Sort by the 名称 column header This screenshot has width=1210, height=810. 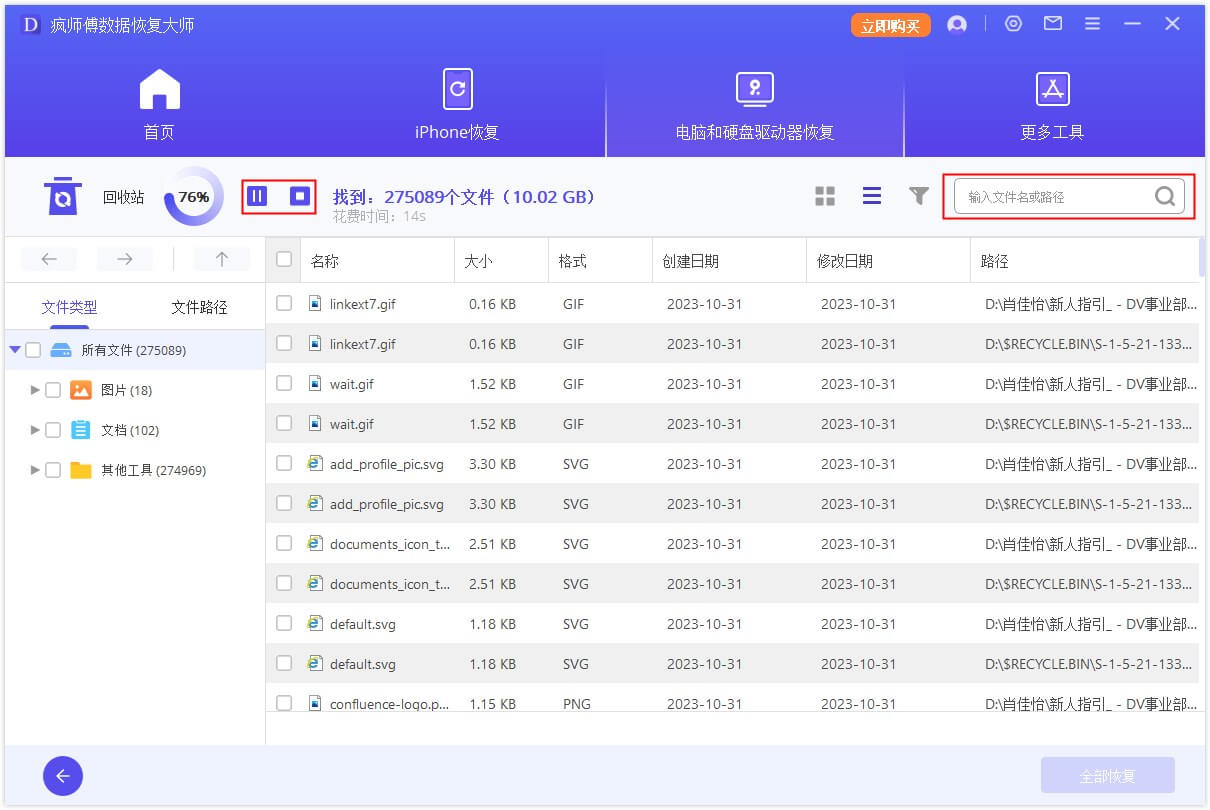(325, 261)
